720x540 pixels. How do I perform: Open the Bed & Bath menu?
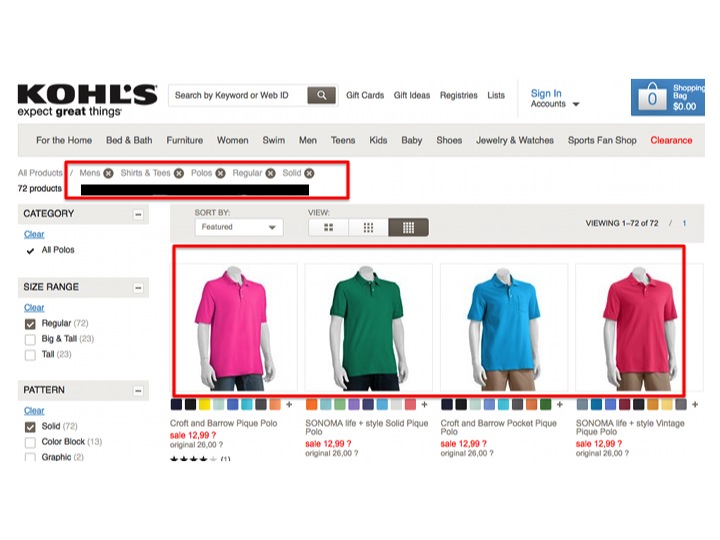point(129,140)
